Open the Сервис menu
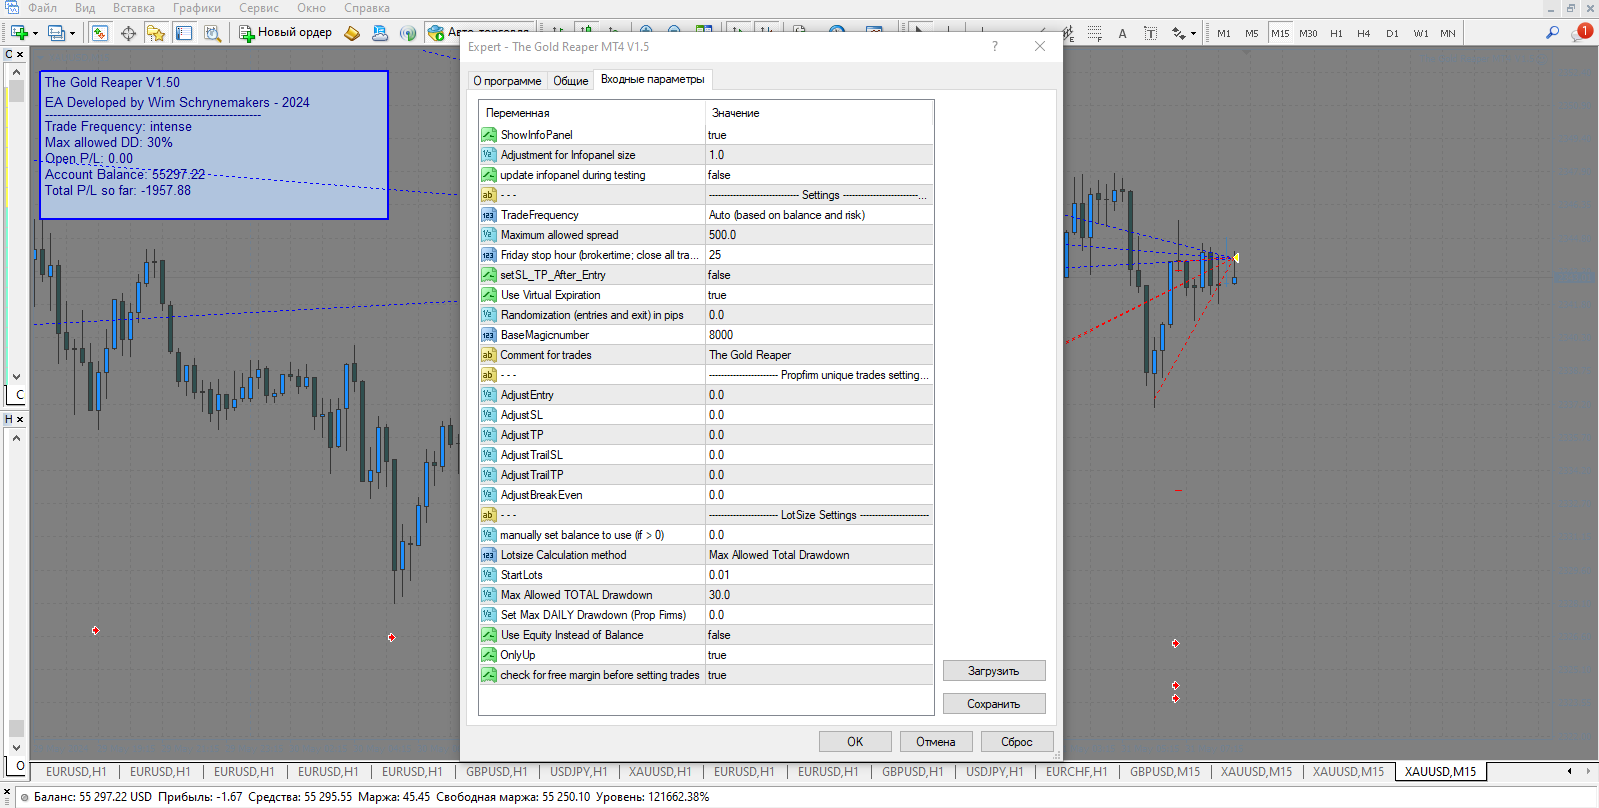Screen dimensions: 1599x808 pos(259,8)
